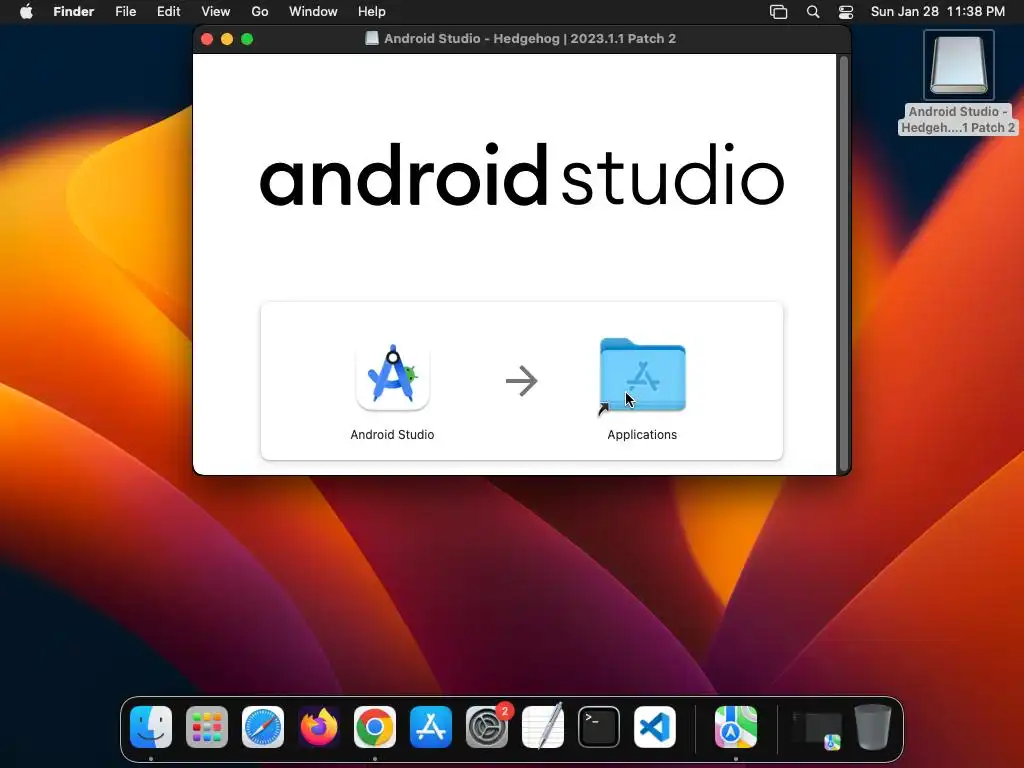Select the Applications folder shortcut
1024x768 pixels.
click(643, 376)
